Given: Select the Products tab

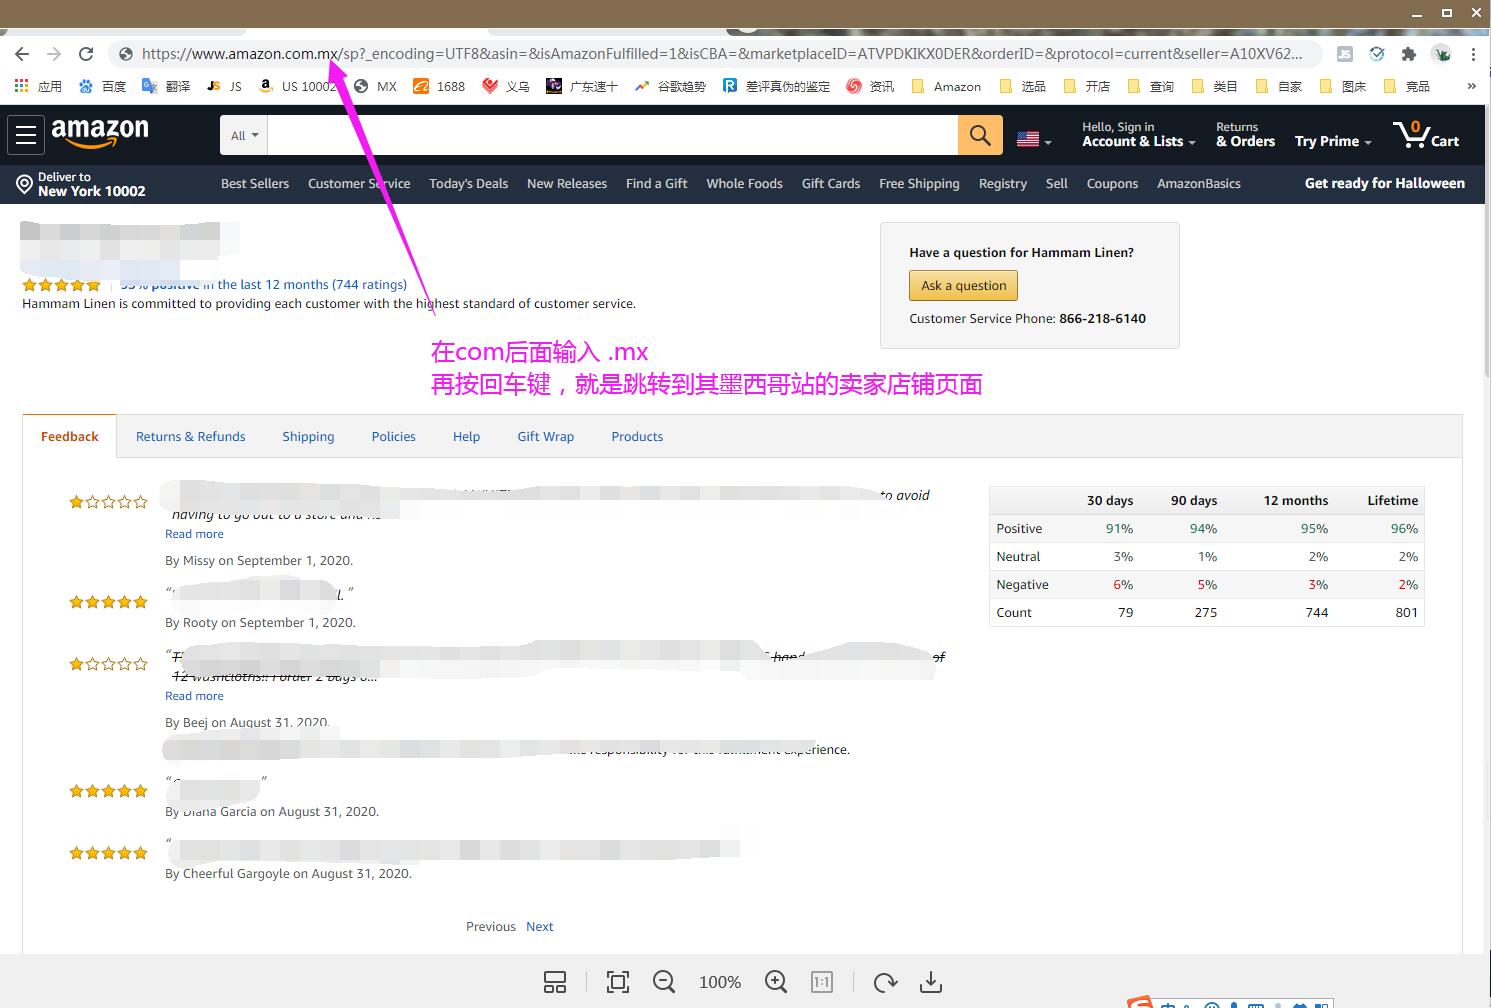Looking at the screenshot, I should pyautogui.click(x=637, y=437).
